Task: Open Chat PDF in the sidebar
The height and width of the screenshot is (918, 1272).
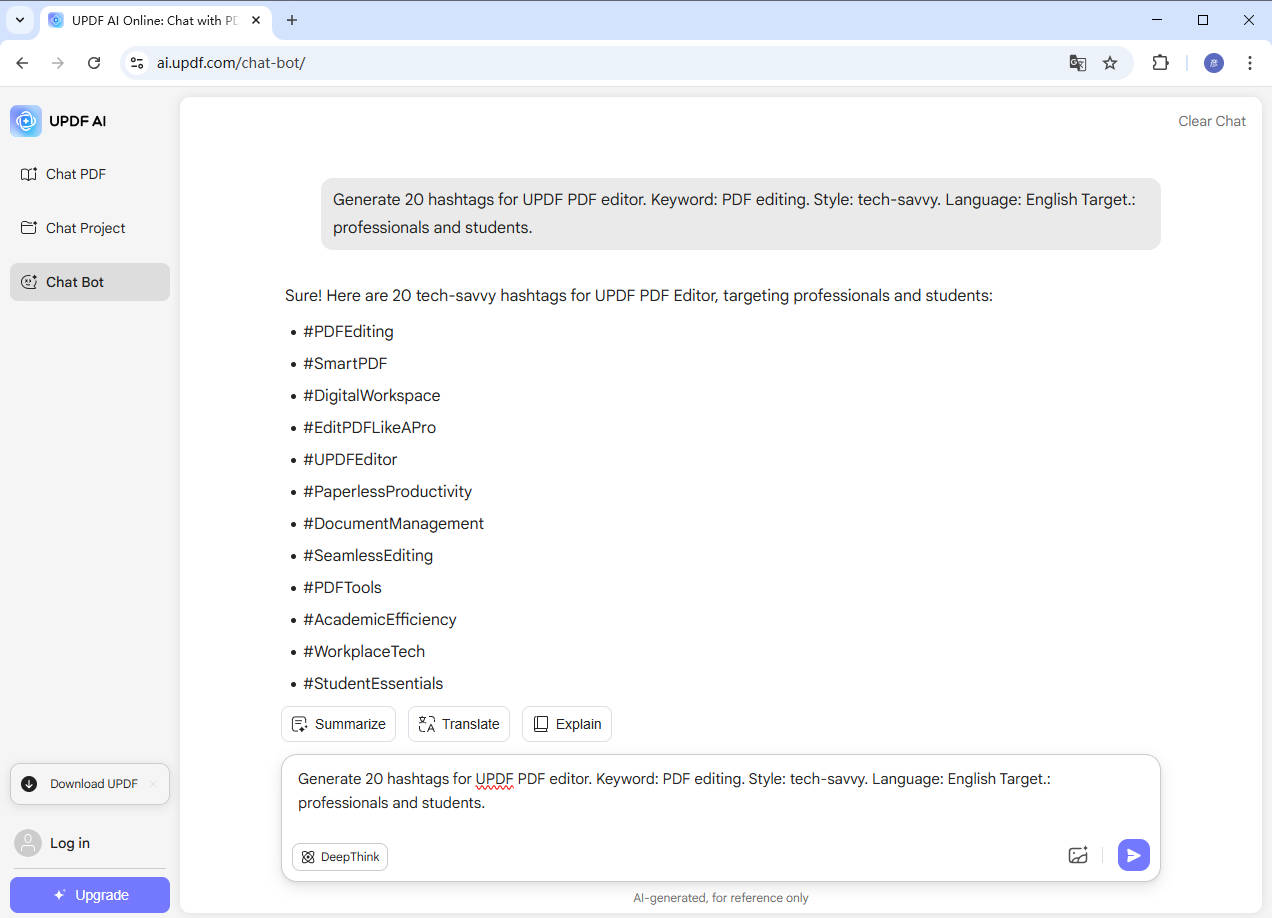Action: [90, 174]
